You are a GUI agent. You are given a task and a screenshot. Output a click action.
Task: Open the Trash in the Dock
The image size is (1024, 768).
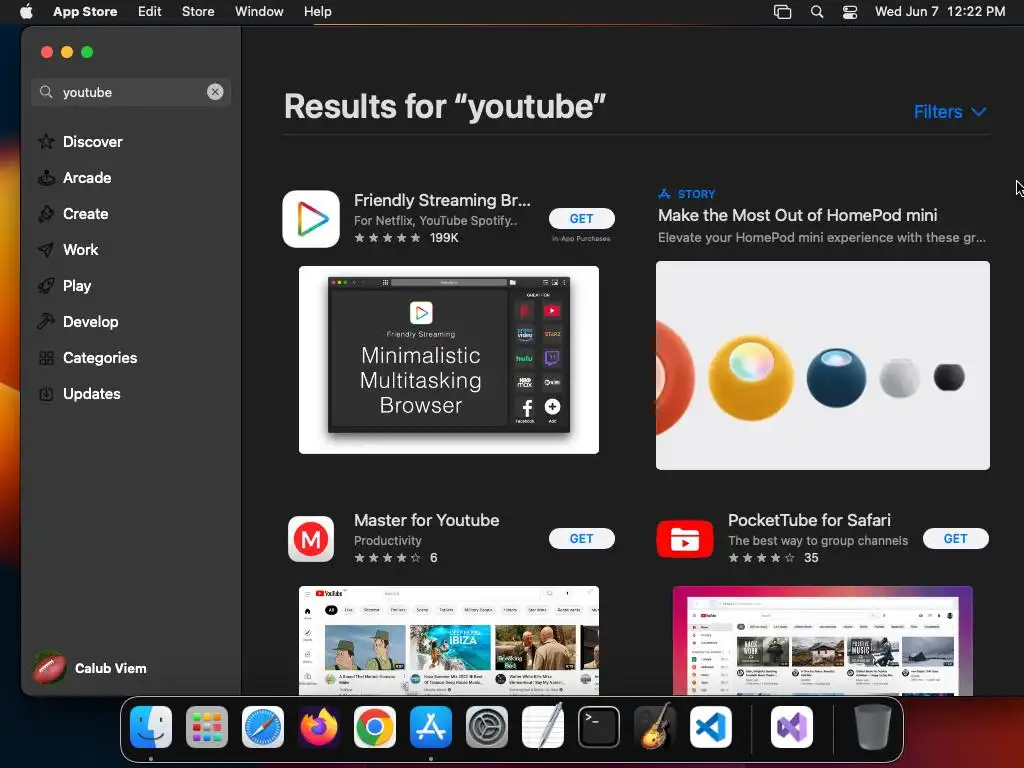872,727
